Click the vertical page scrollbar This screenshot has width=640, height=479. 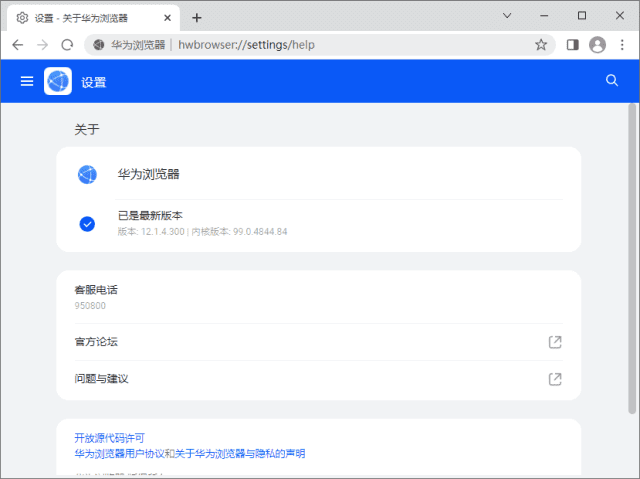[632, 260]
